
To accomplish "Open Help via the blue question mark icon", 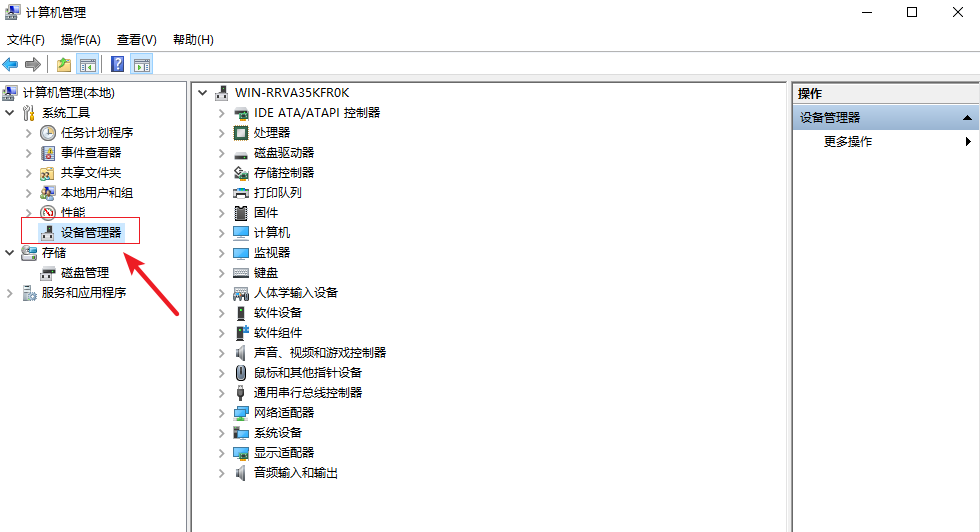I will click(x=118, y=65).
